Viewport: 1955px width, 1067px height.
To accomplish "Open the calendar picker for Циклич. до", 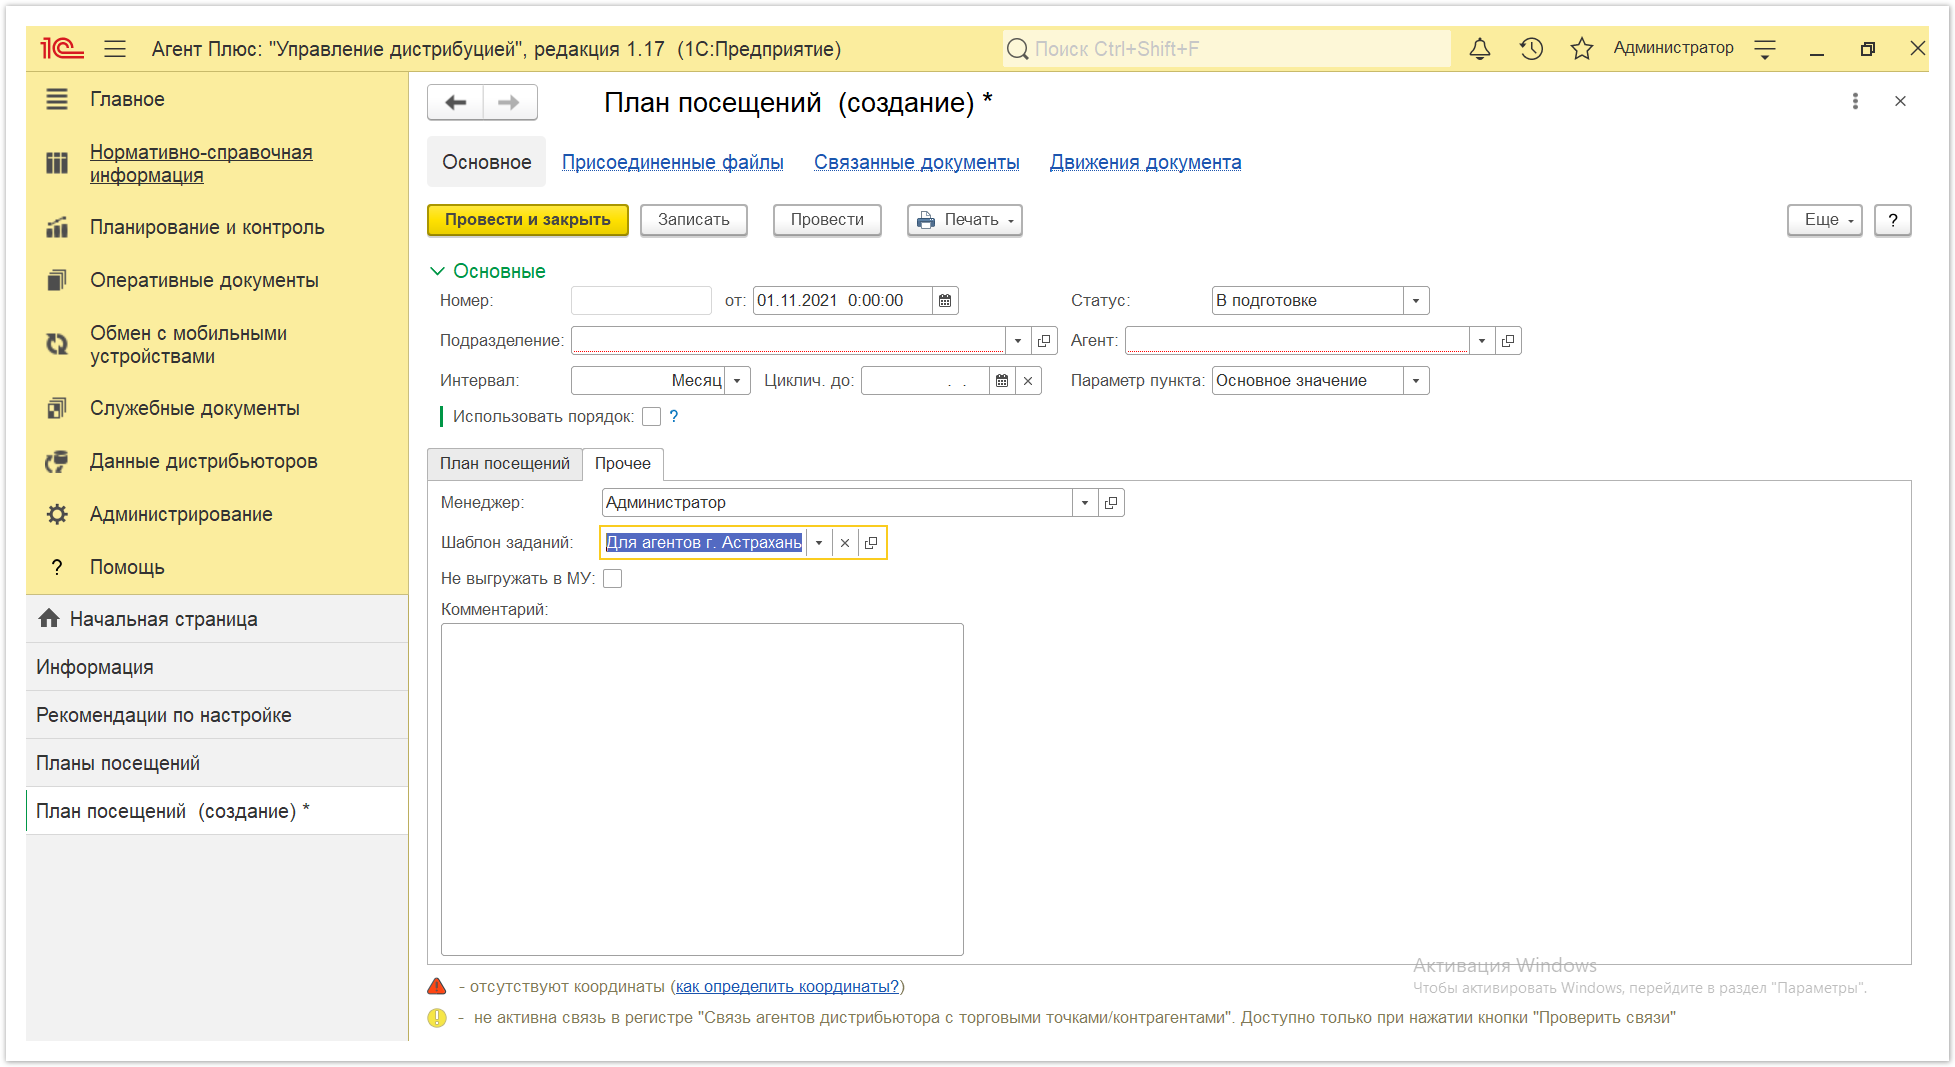I will pos(1002,380).
